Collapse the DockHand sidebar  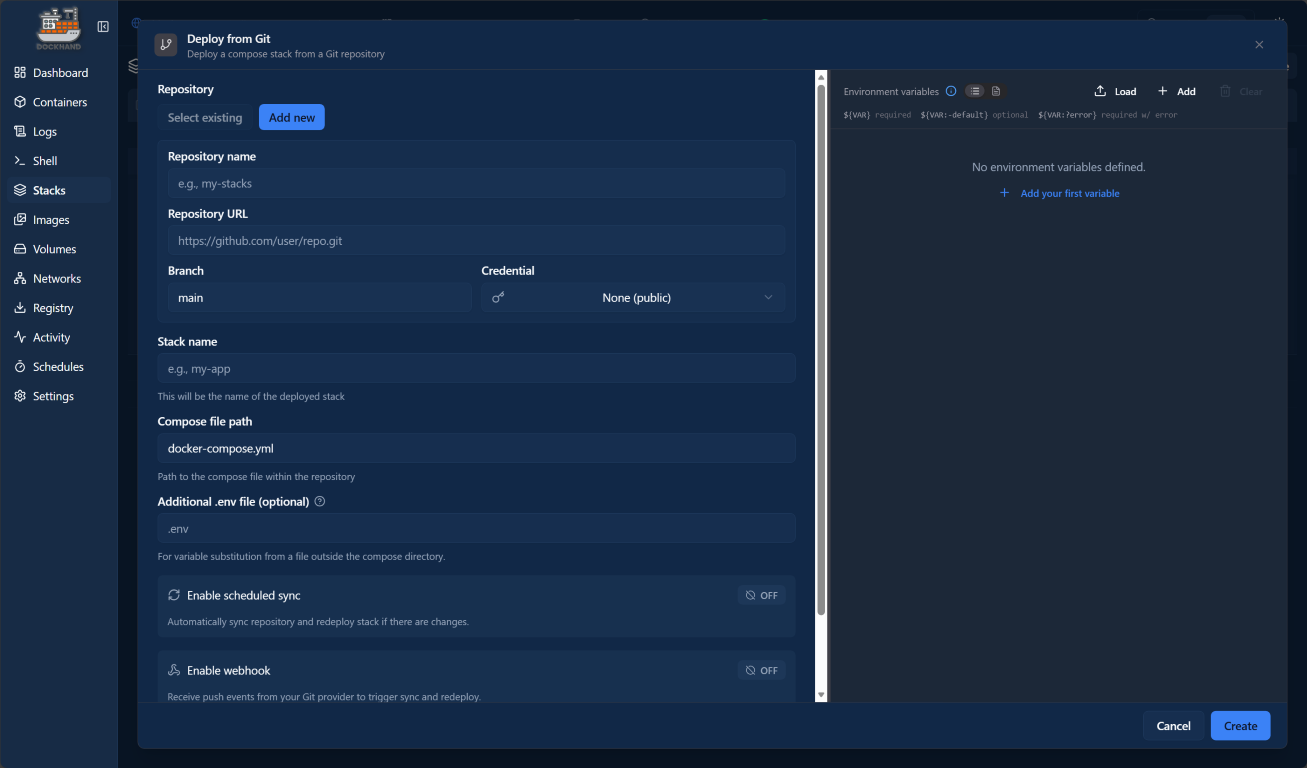103,27
